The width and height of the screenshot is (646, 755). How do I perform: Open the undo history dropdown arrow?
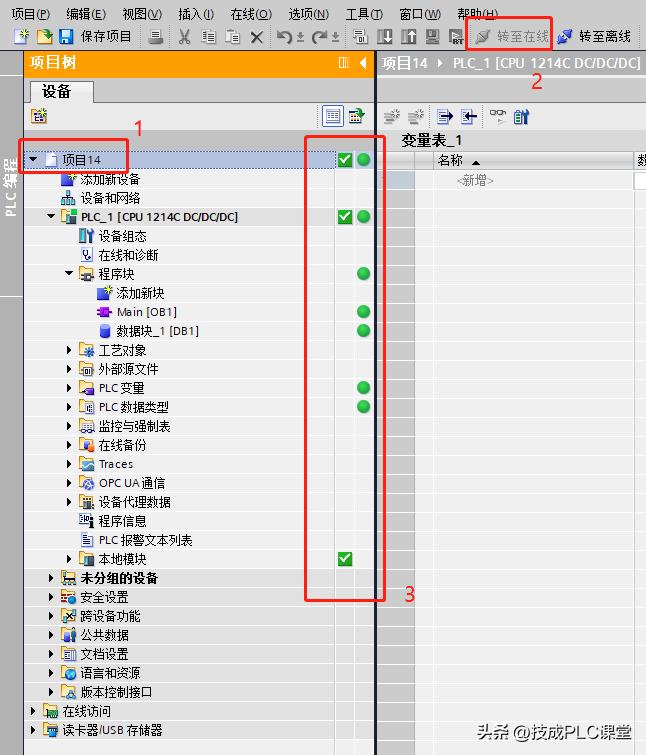click(300, 38)
